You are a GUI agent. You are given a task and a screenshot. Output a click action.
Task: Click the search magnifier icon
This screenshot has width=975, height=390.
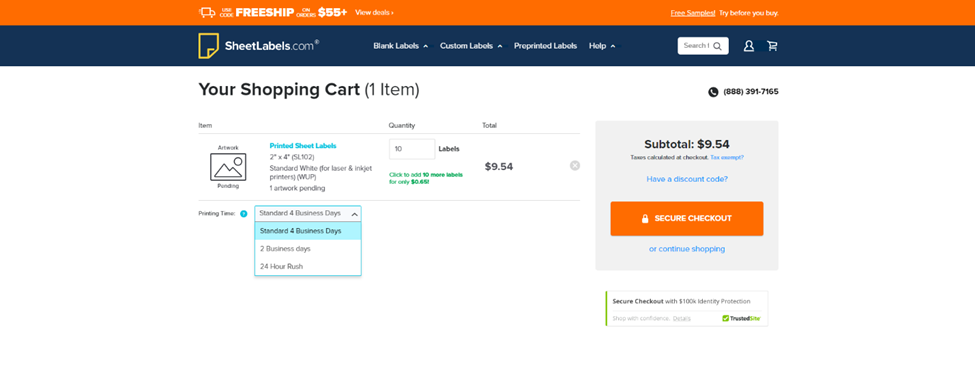(x=718, y=46)
